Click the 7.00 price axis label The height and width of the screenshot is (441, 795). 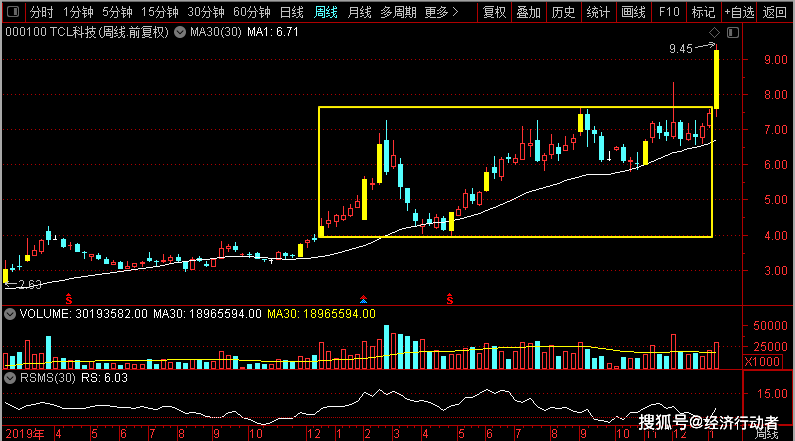pos(776,130)
